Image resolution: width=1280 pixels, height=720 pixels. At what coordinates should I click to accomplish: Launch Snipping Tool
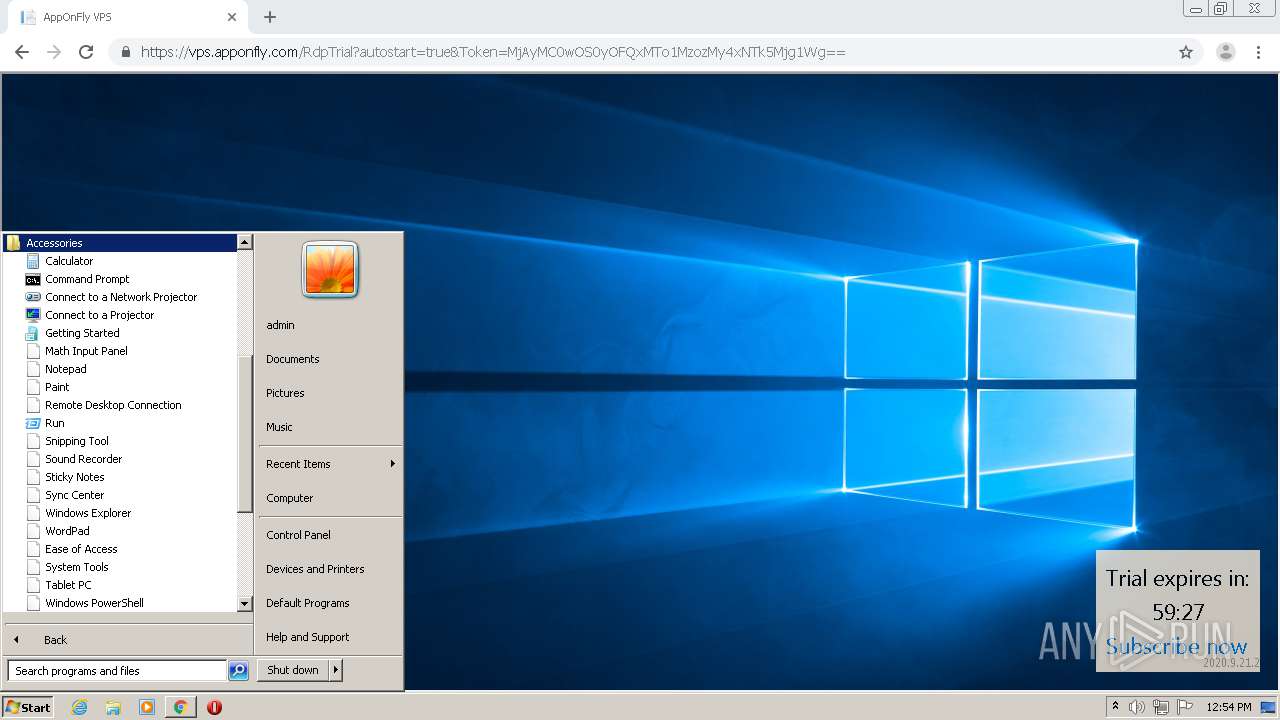pos(77,441)
